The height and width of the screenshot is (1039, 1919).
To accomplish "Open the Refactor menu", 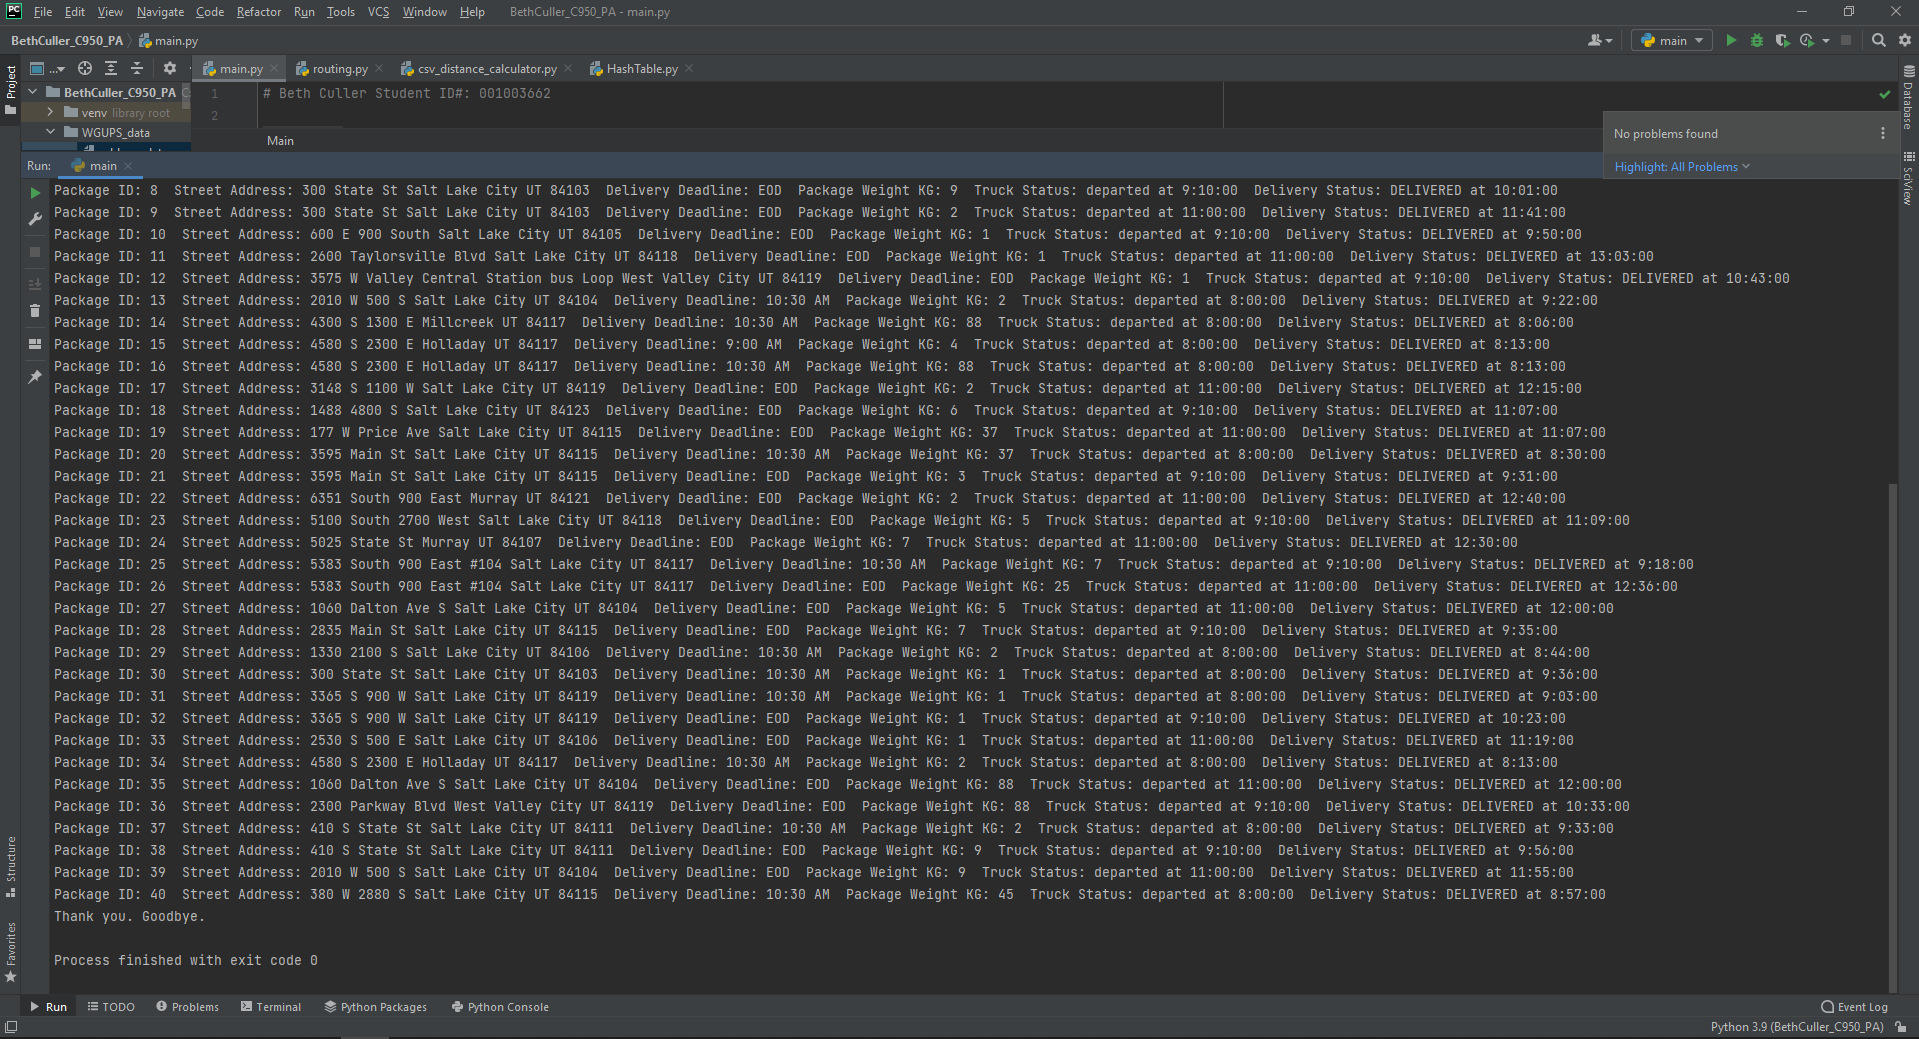I will click(259, 12).
